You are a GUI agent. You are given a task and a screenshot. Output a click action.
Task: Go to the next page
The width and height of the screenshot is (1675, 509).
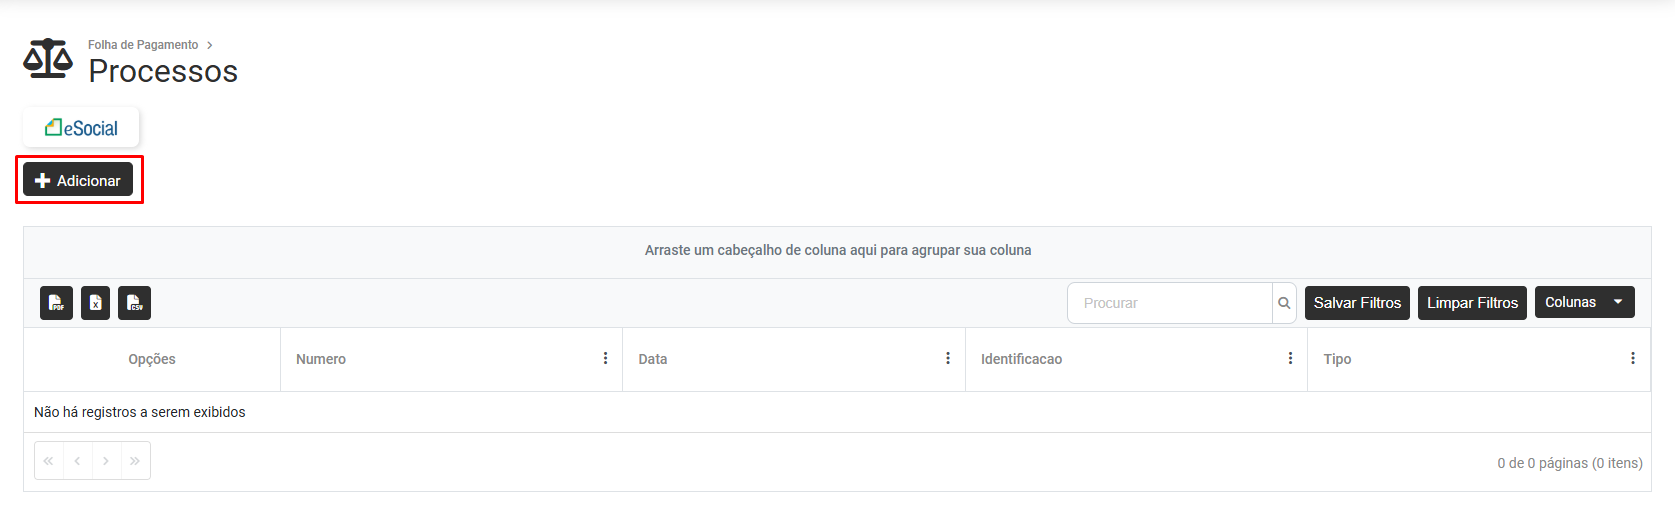106,461
